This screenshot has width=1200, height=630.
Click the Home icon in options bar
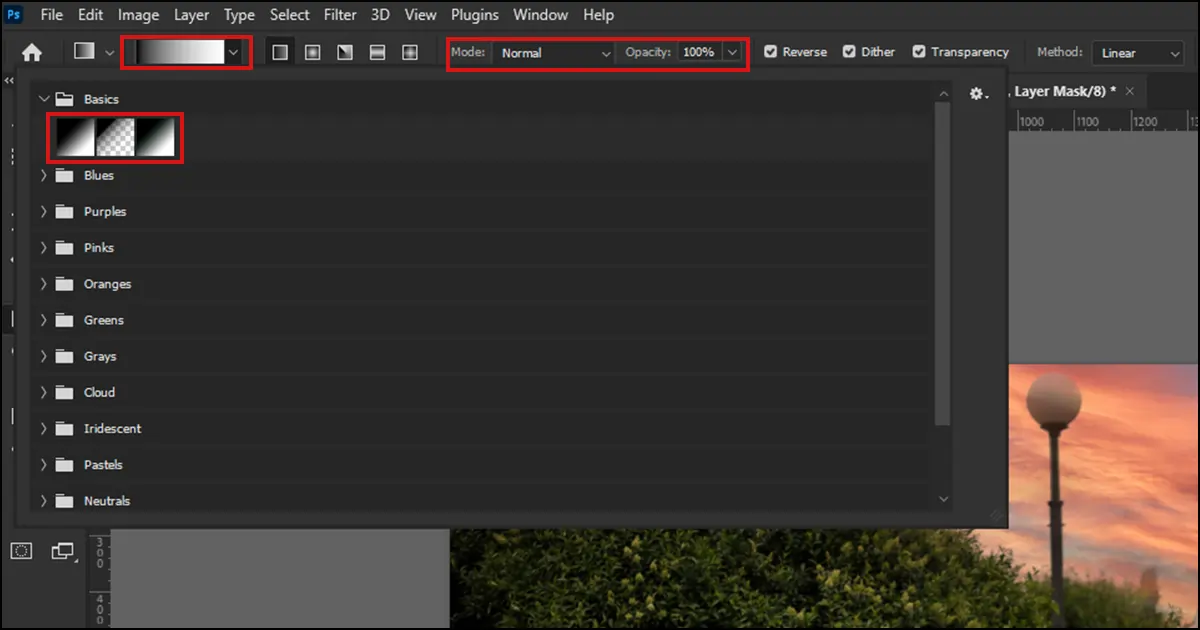point(32,53)
